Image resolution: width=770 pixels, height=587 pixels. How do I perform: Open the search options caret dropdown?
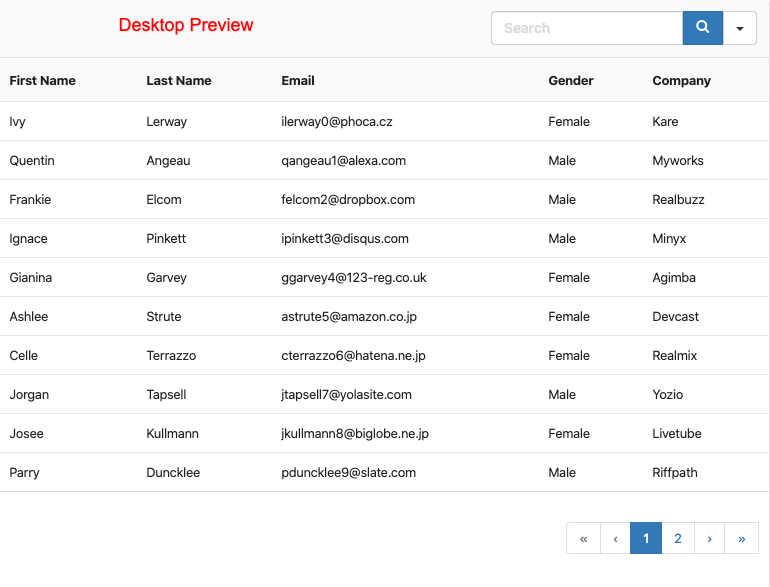point(739,28)
